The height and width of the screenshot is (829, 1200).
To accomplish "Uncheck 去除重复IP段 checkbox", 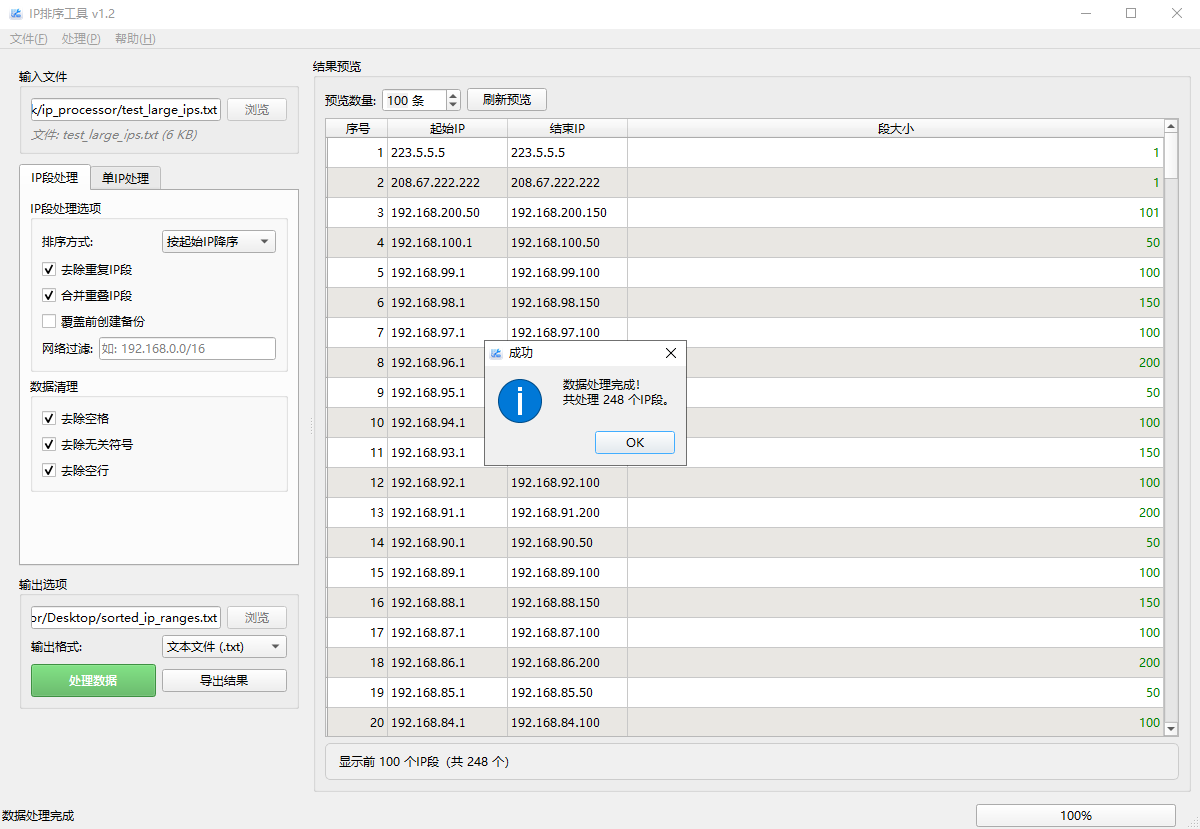I will point(49,270).
